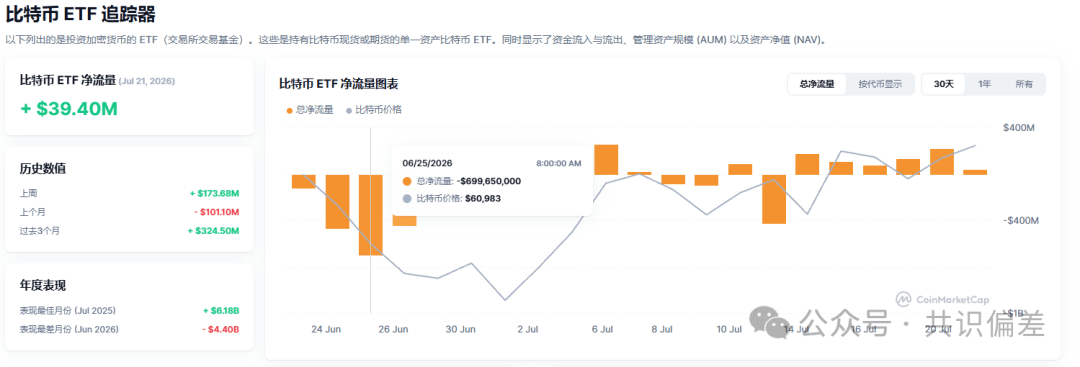Click the tall positive bar at 6 Jul

[605, 160]
